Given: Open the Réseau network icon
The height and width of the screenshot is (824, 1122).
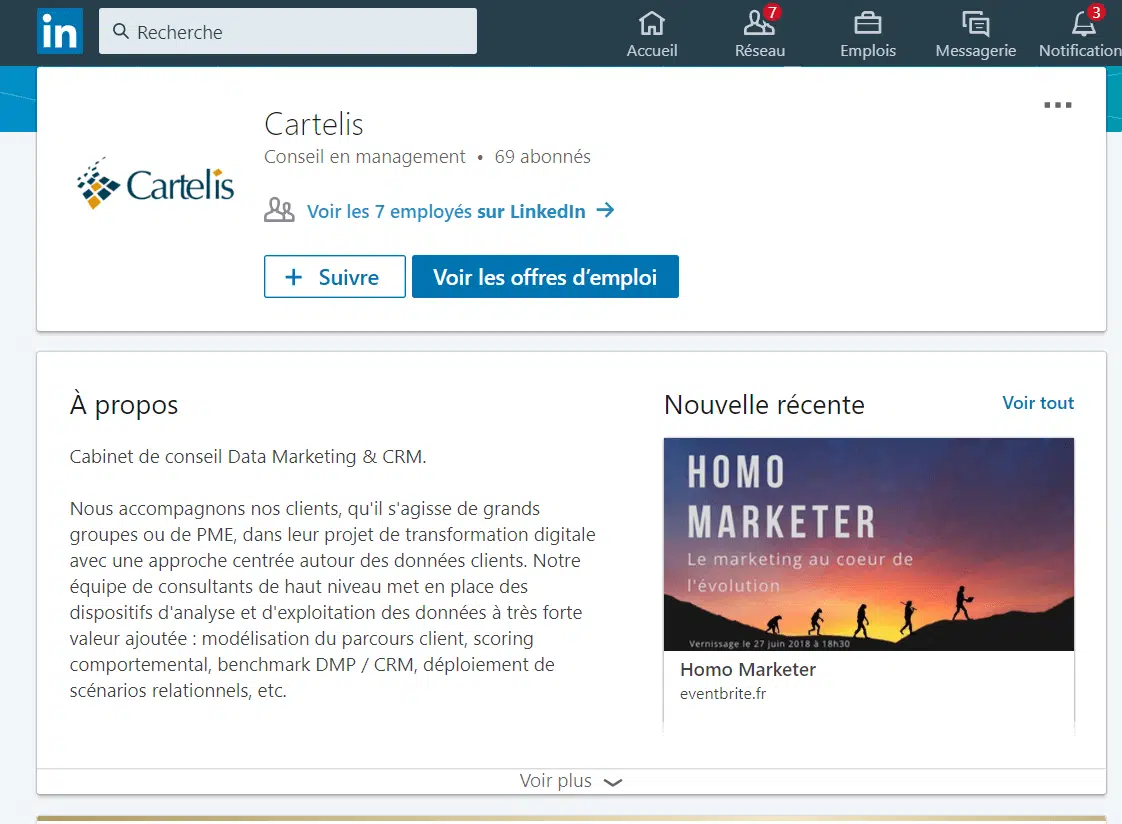Looking at the screenshot, I should tap(760, 23).
